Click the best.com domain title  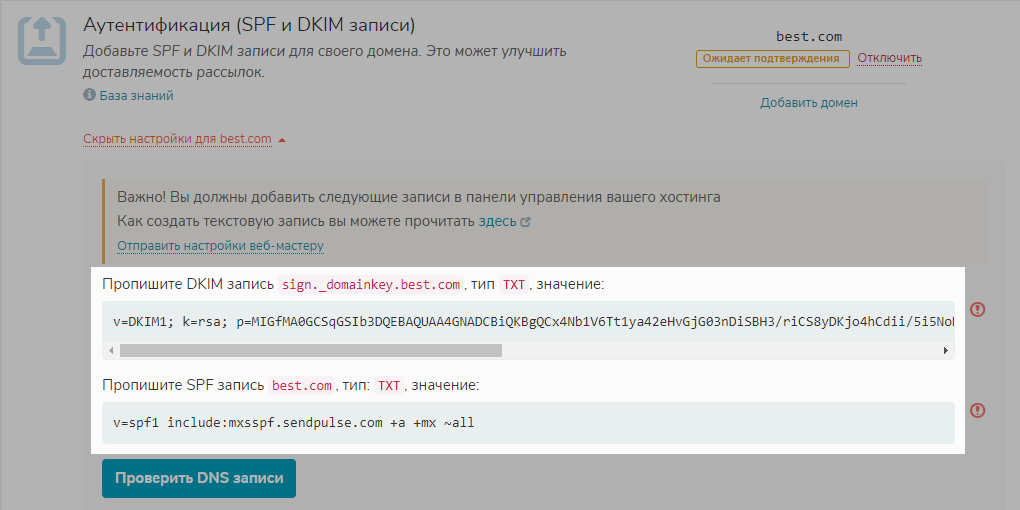click(809, 36)
